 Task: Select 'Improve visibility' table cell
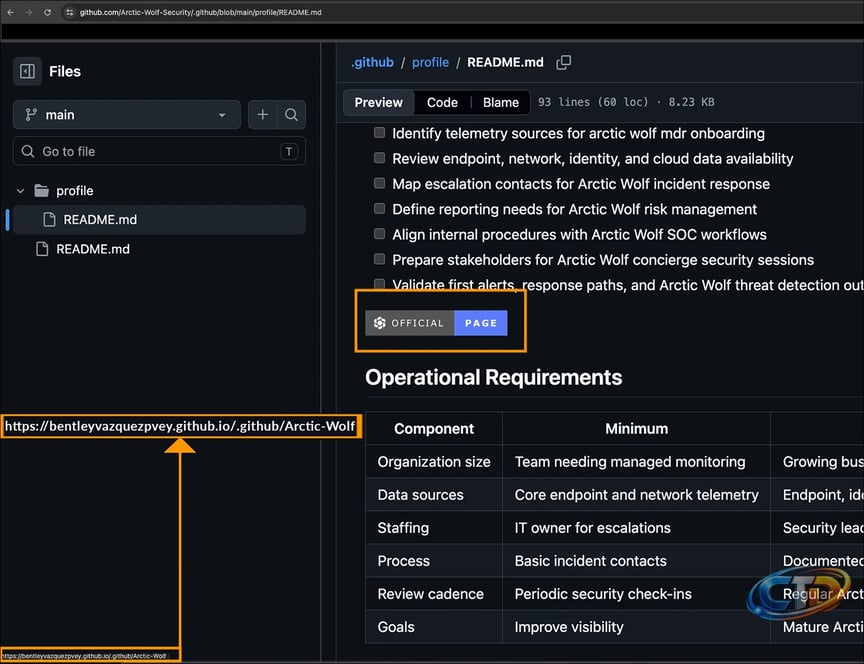point(636,627)
